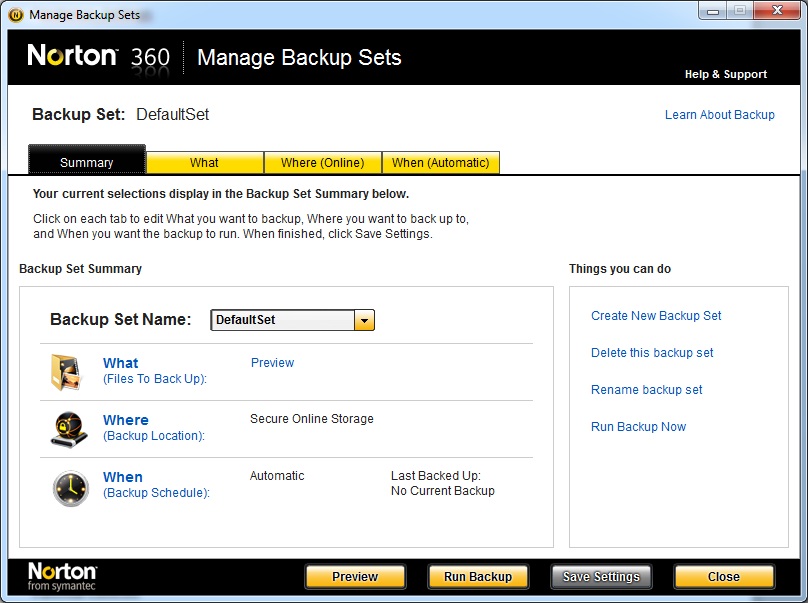Click the Preview link beside What
This screenshot has width=808, height=603.
click(x=273, y=363)
